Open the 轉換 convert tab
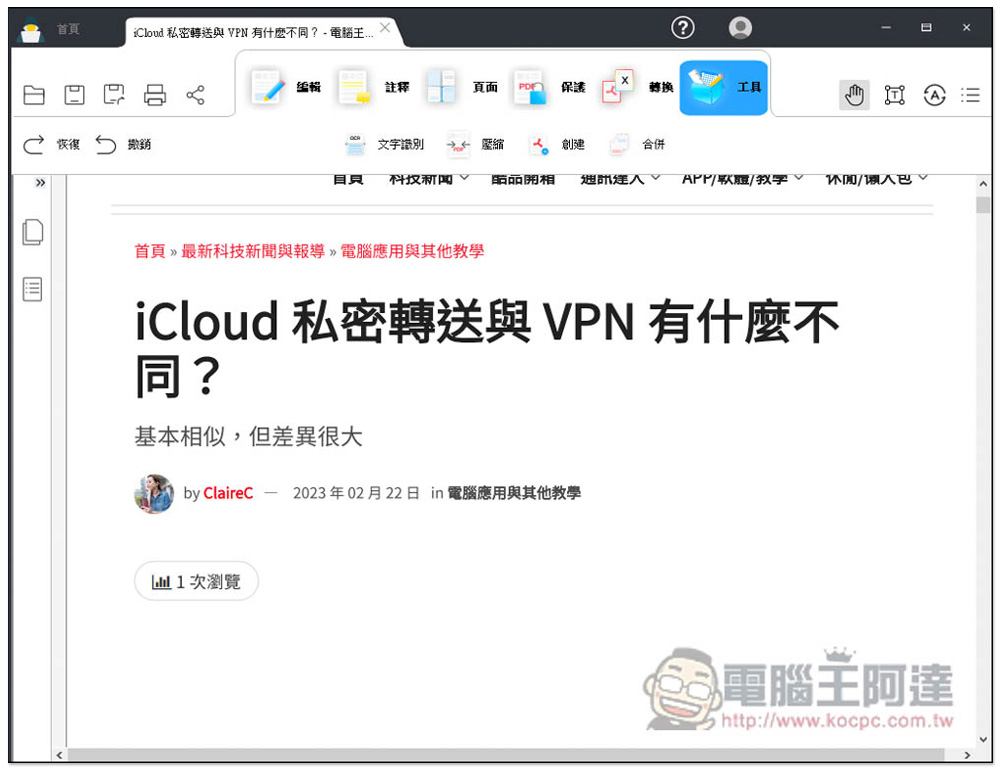Screen dimensions: 1000x771 pos(637,87)
